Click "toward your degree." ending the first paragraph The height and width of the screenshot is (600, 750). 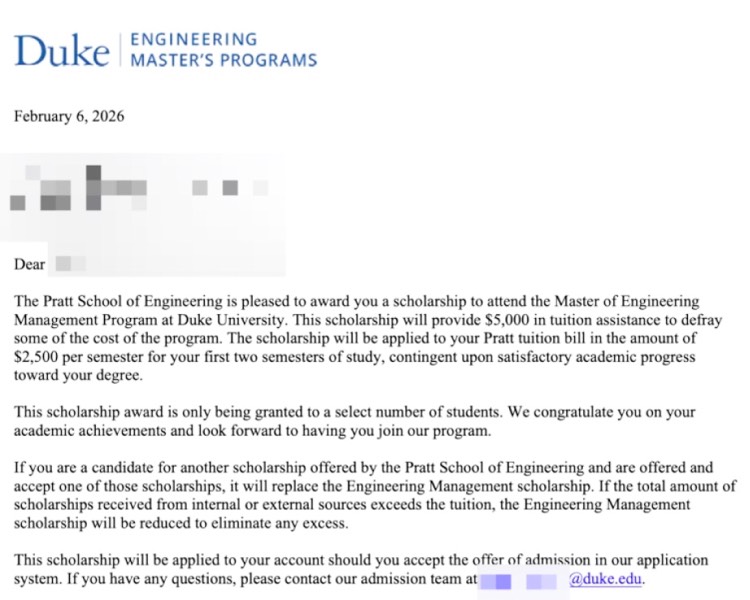pyautogui.click(x=78, y=376)
